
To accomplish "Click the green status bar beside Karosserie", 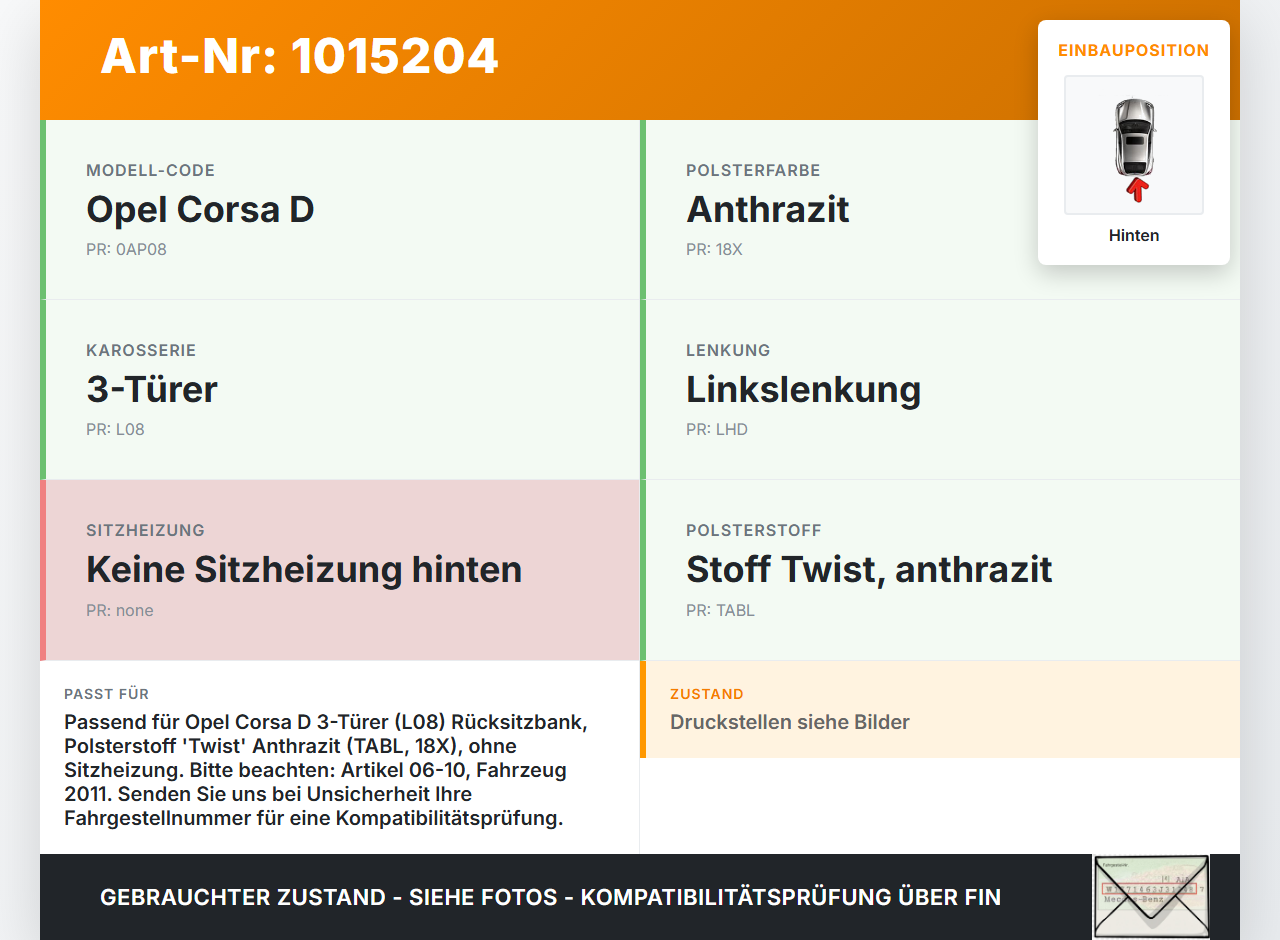I will pyautogui.click(x=42, y=389).
